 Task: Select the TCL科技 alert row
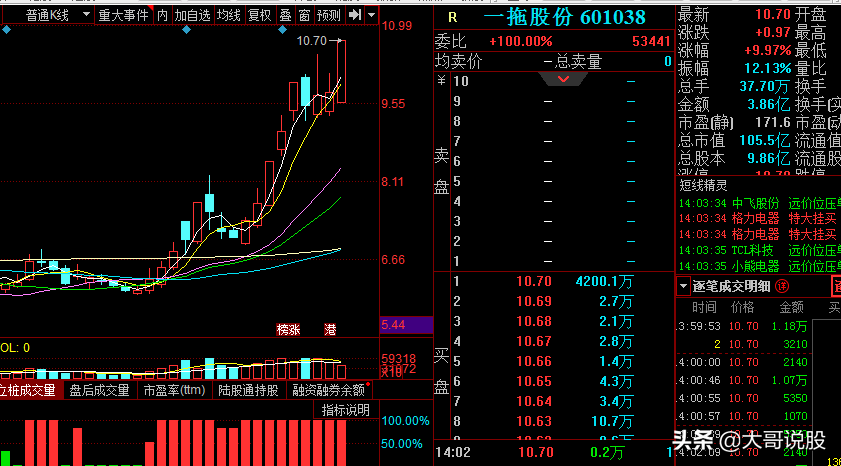pos(759,250)
